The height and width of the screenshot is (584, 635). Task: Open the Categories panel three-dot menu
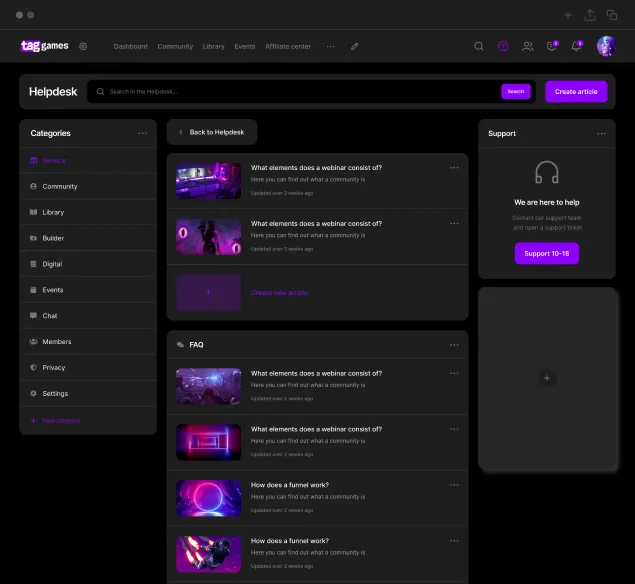pyautogui.click(x=142, y=133)
